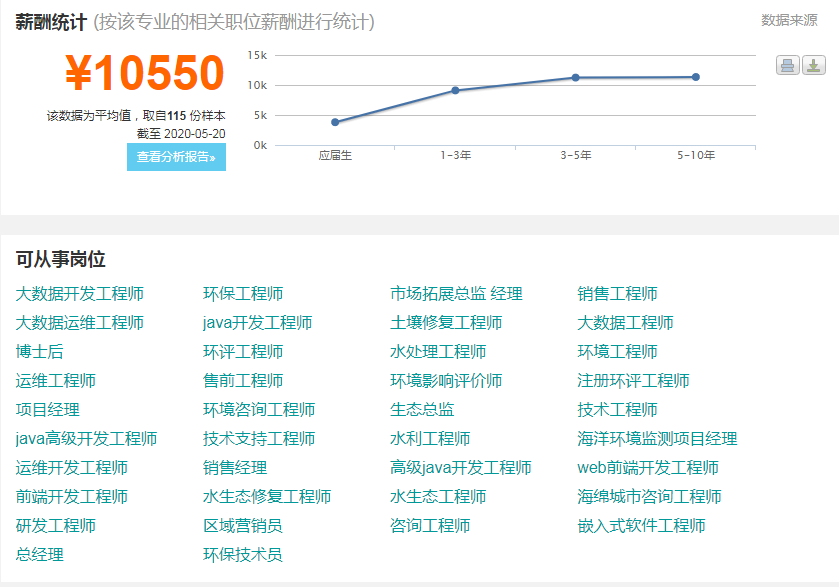Click the 大数据工程师 link
The height and width of the screenshot is (587, 839).
(626, 323)
